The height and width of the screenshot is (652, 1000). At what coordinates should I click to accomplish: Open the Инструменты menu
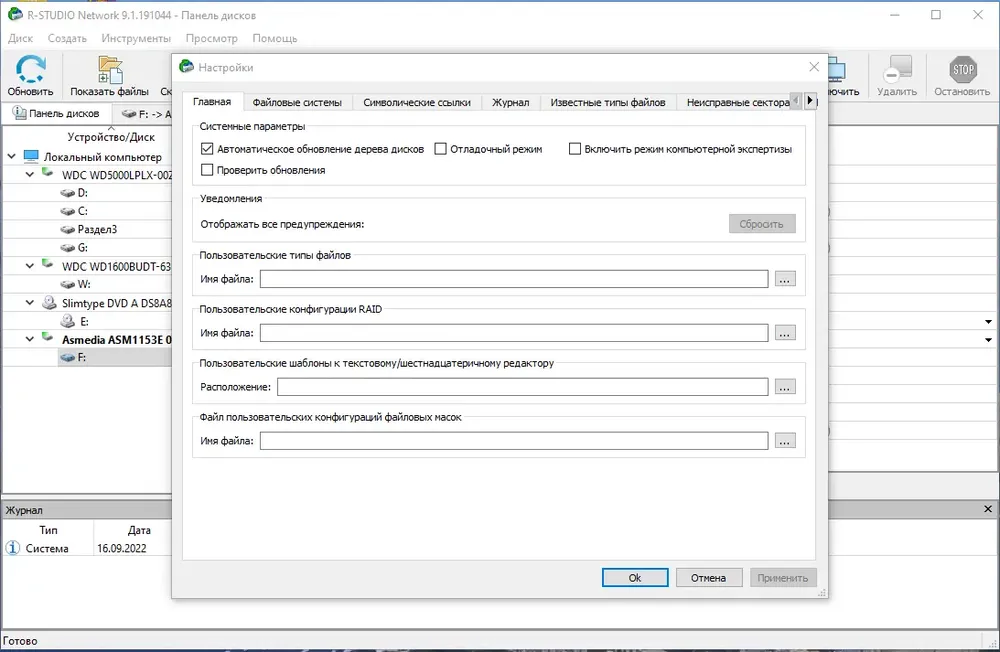pyautogui.click(x=136, y=38)
